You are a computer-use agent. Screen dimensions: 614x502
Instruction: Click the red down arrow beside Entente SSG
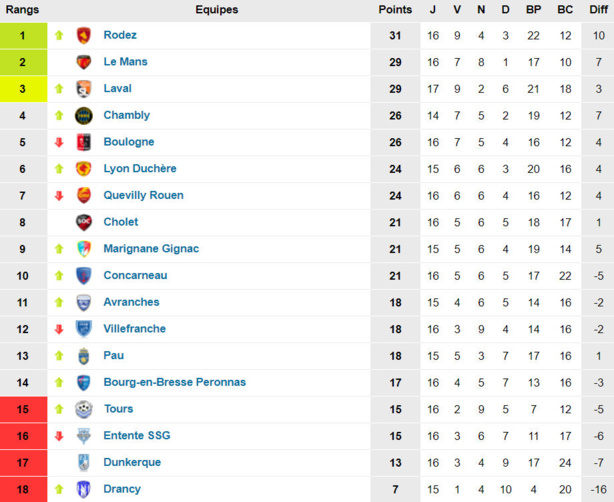coord(59,436)
